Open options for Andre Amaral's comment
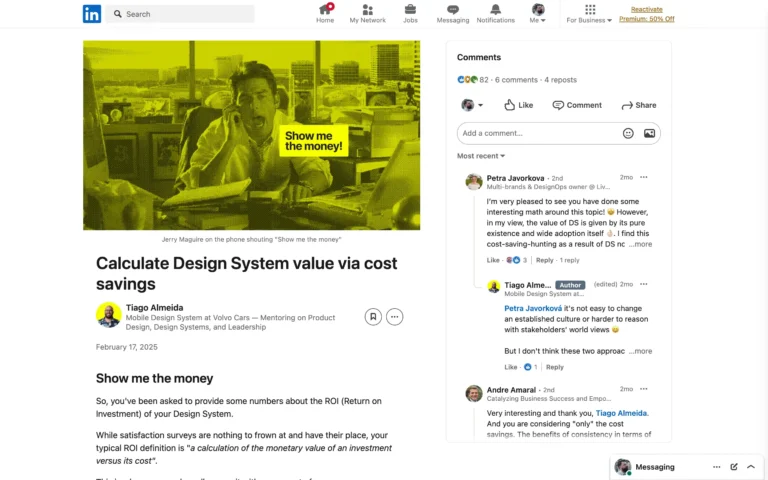The image size is (768, 480). tap(644, 389)
